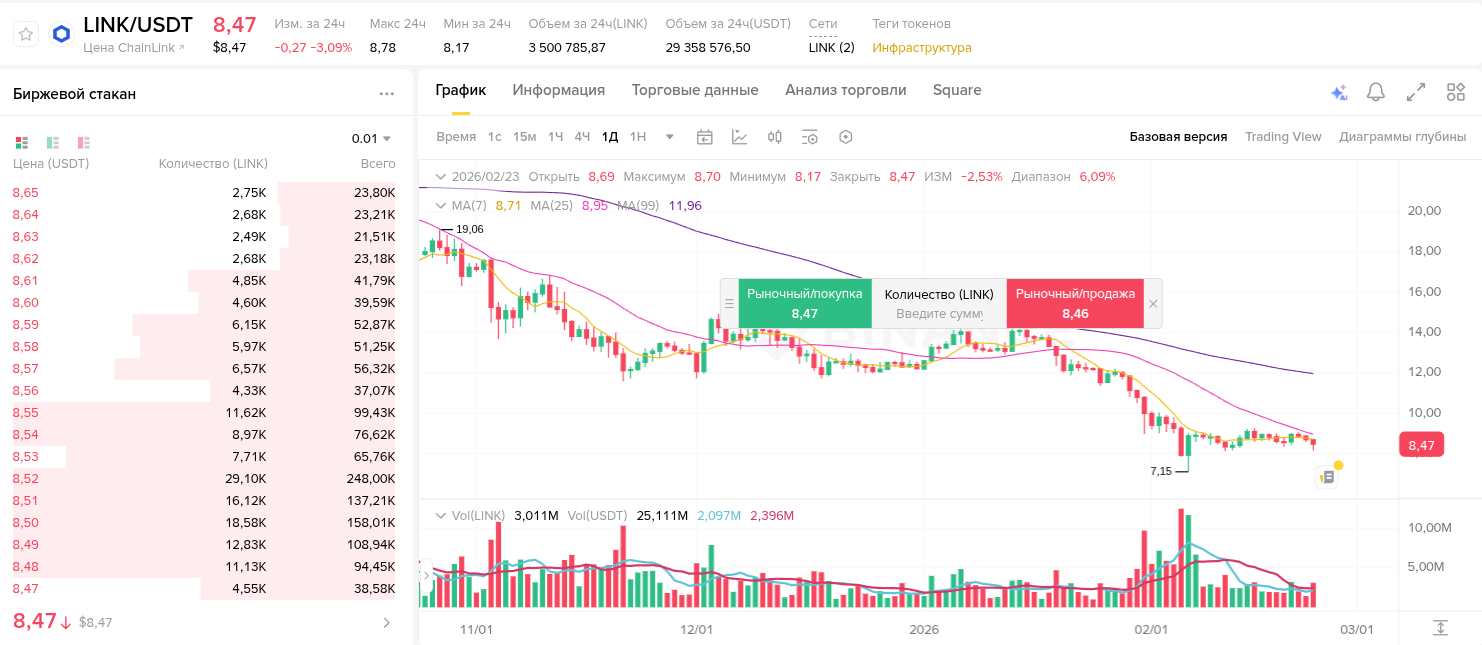Show both bids and asks in the order book
This screenshot has height=645, width=1482.
point(22,142)
